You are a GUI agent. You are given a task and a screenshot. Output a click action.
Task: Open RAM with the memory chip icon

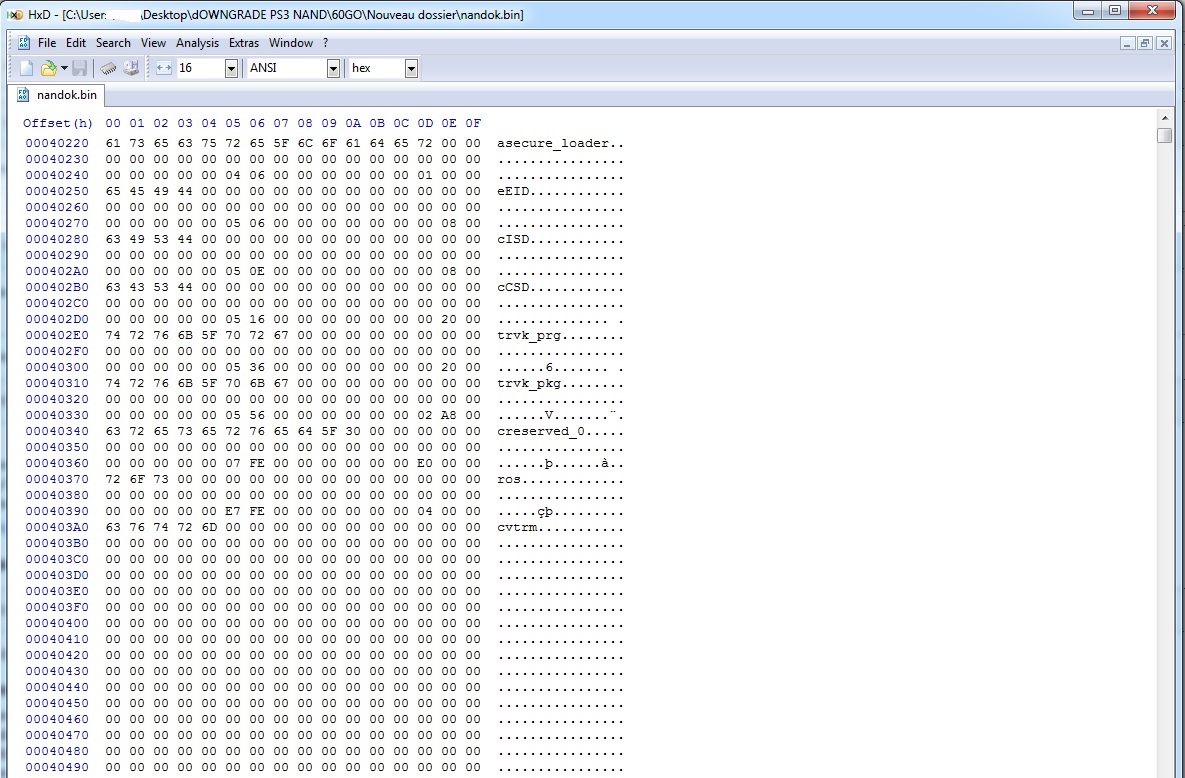tap(108, 68)
